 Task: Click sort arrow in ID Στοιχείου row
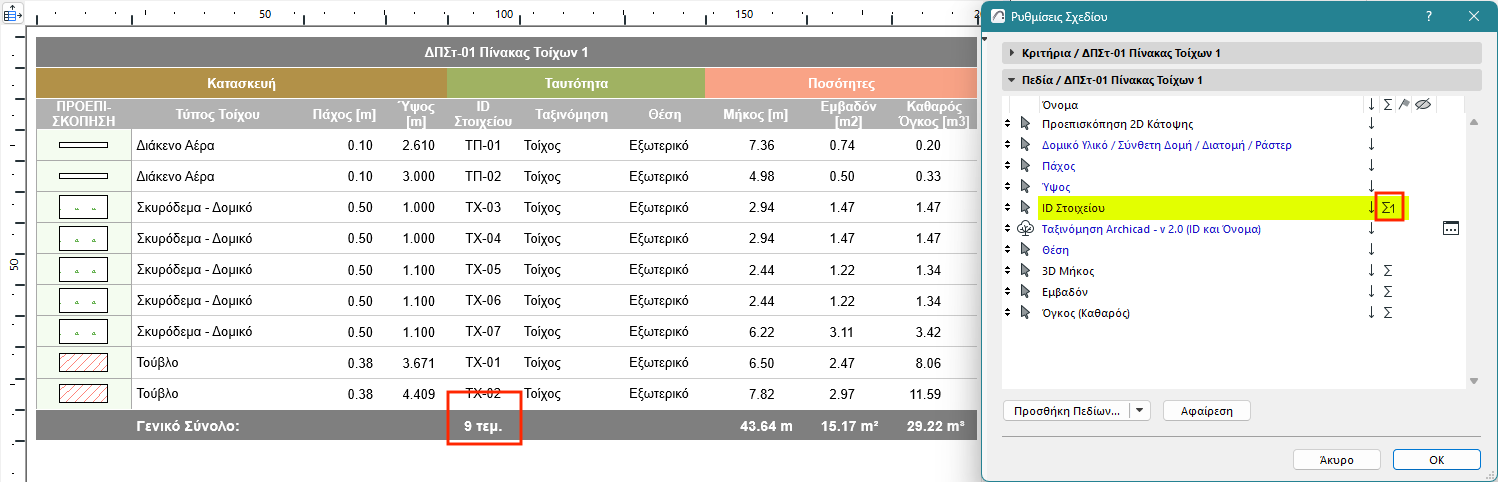[x=1371, y=208]
